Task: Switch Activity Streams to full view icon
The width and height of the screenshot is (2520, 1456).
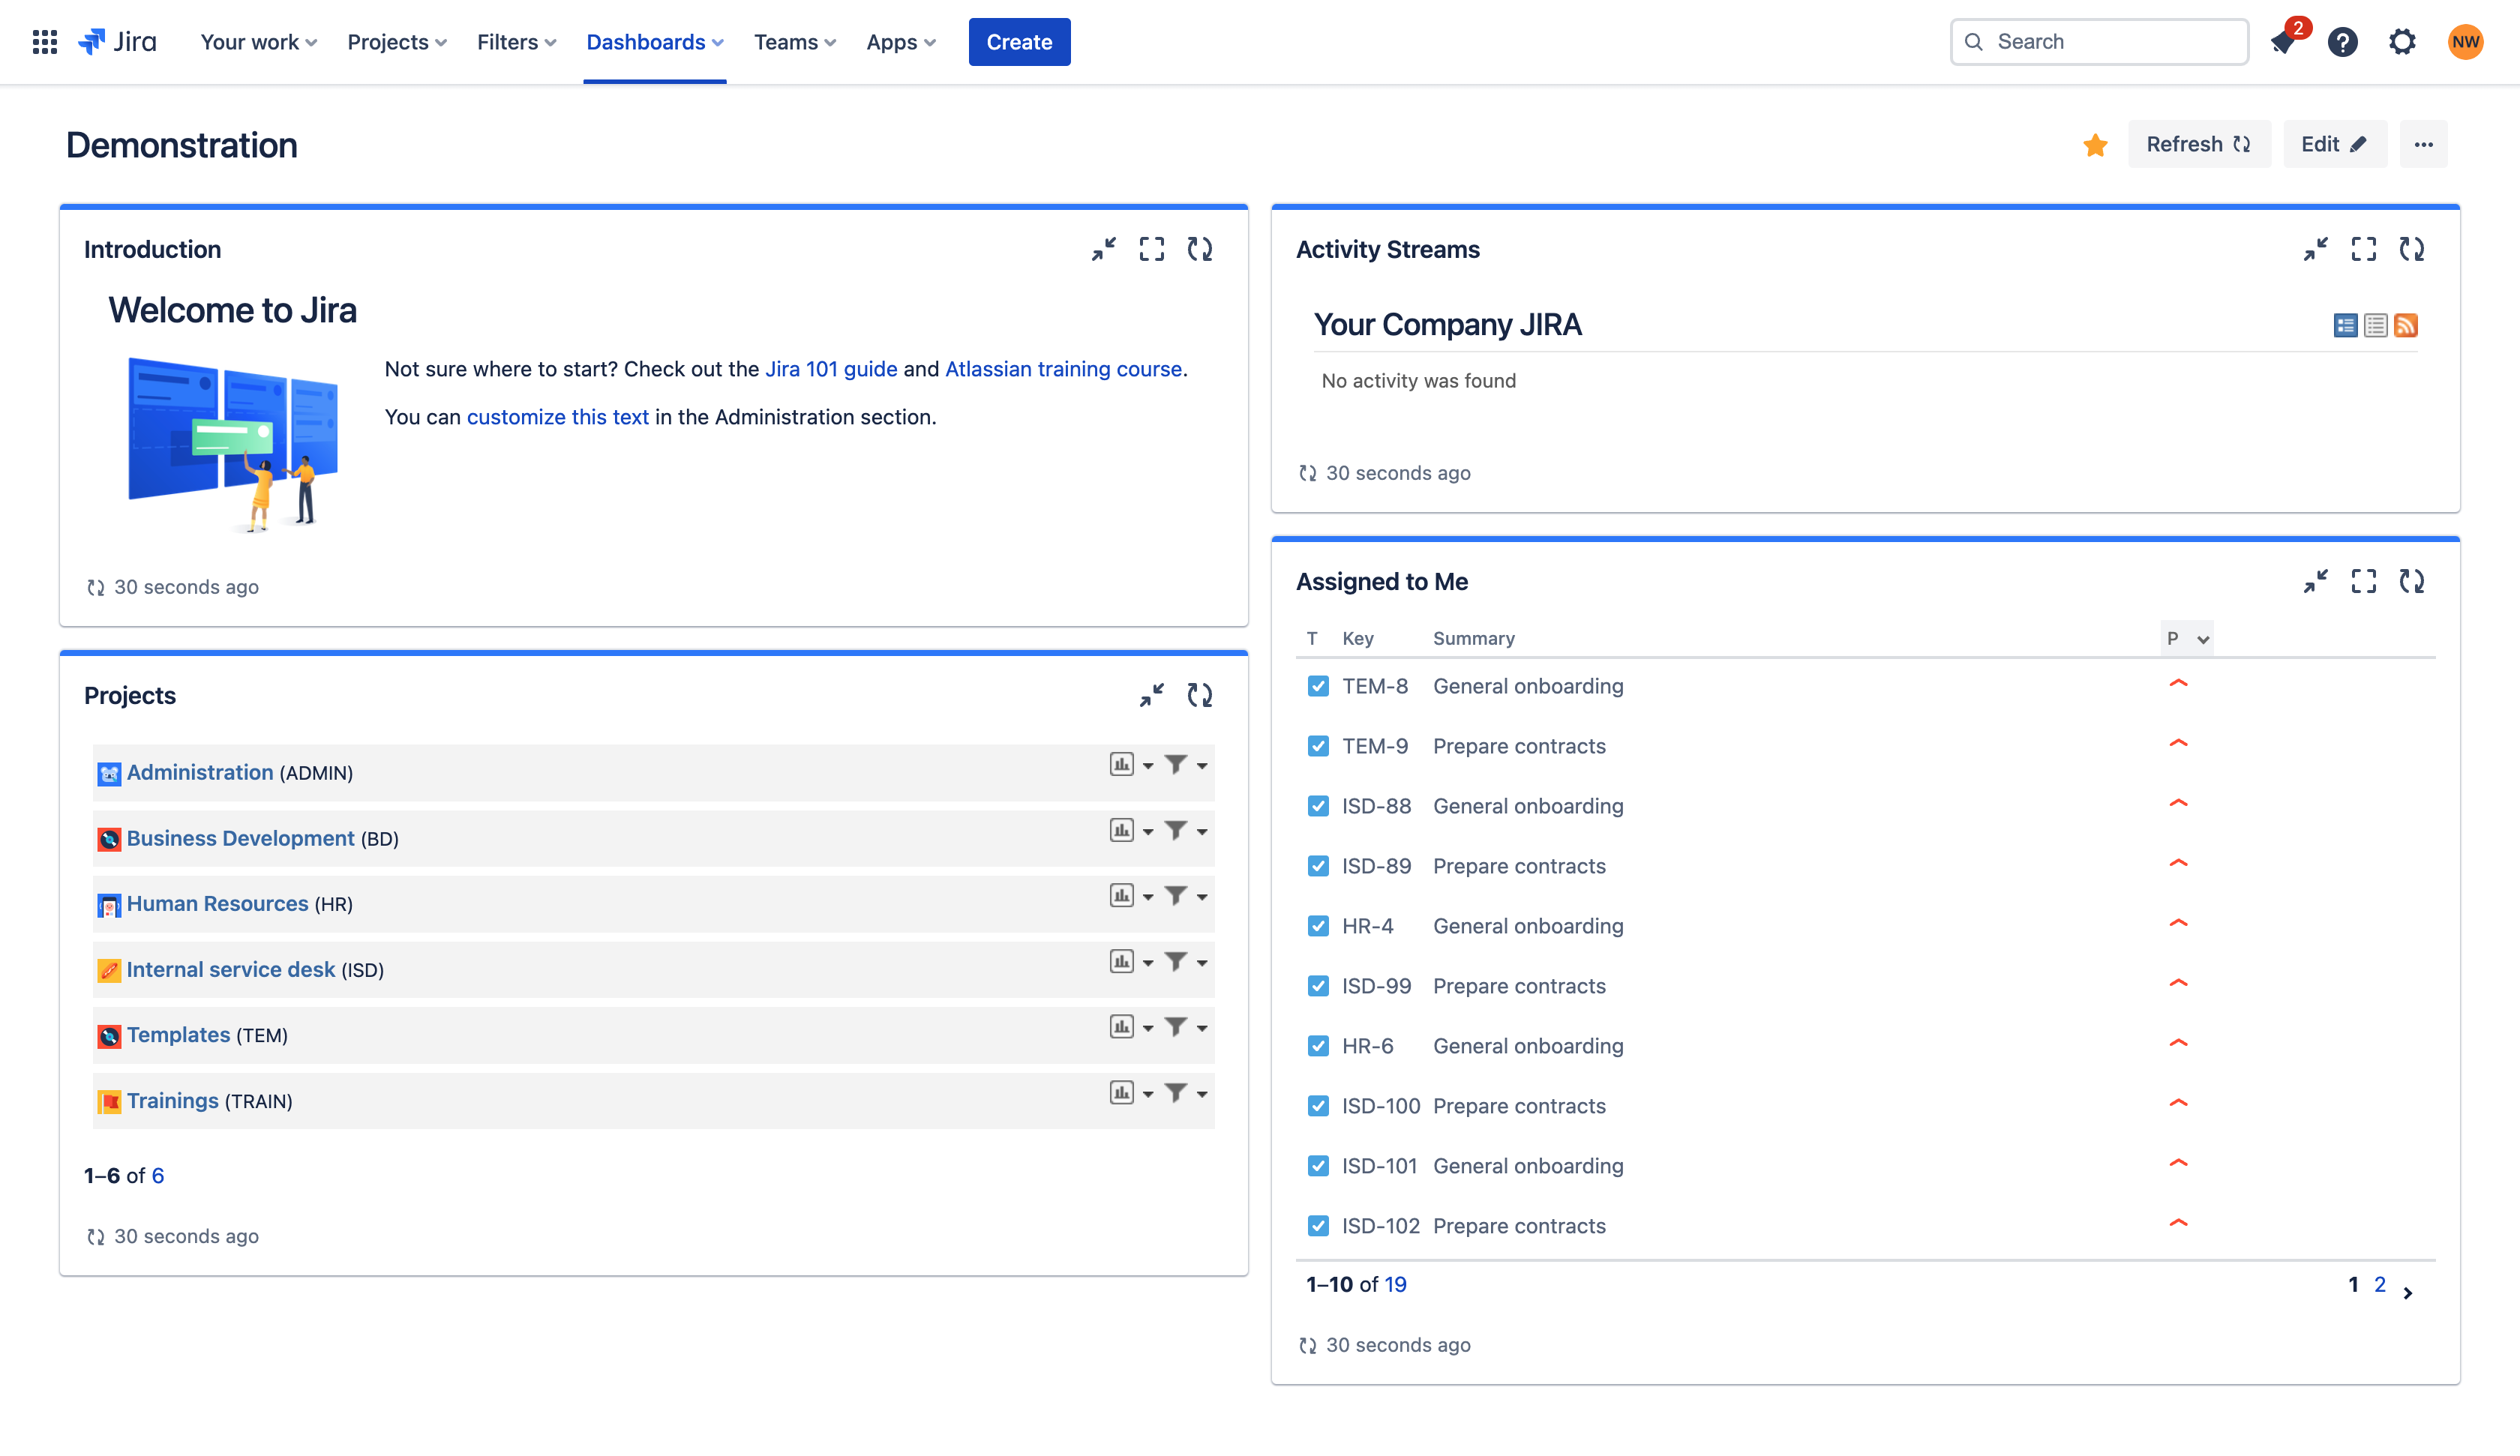Action: point(2345,326)
